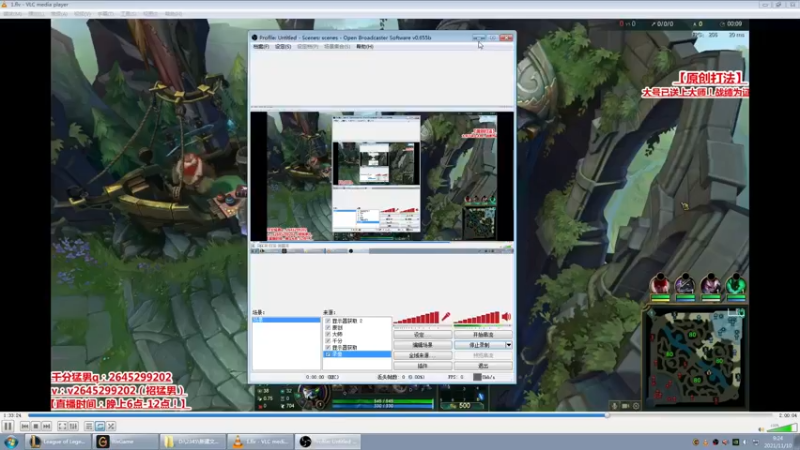Screen dimensions: 800x450
Task: Click the 插件 plugins button
Action: [422, 366]
